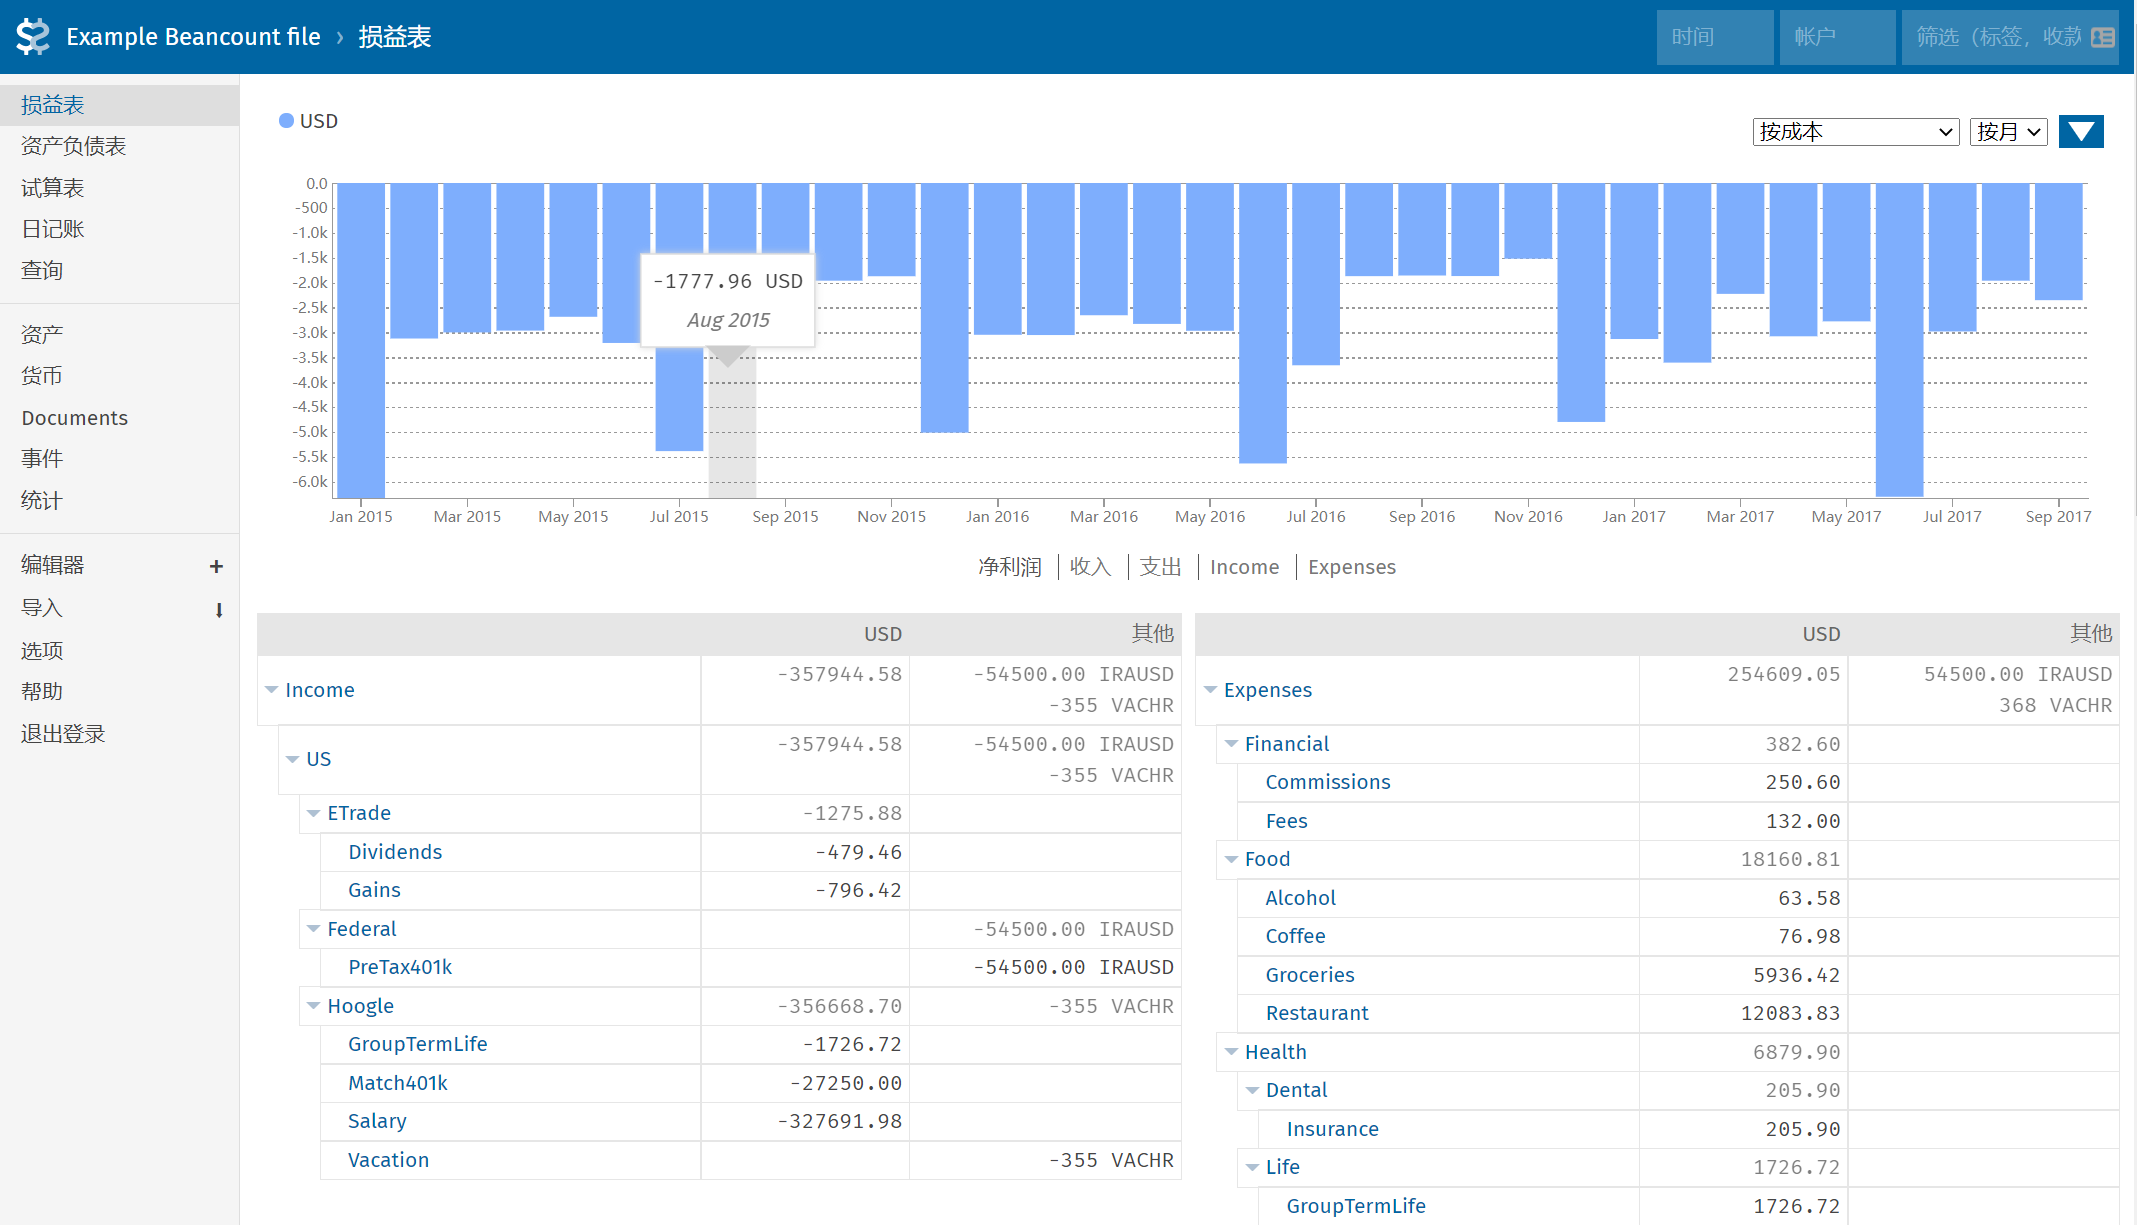Click the filter list icon in header
This screenshot has height=1225, width=2137.
click(x=2103, y=37)
